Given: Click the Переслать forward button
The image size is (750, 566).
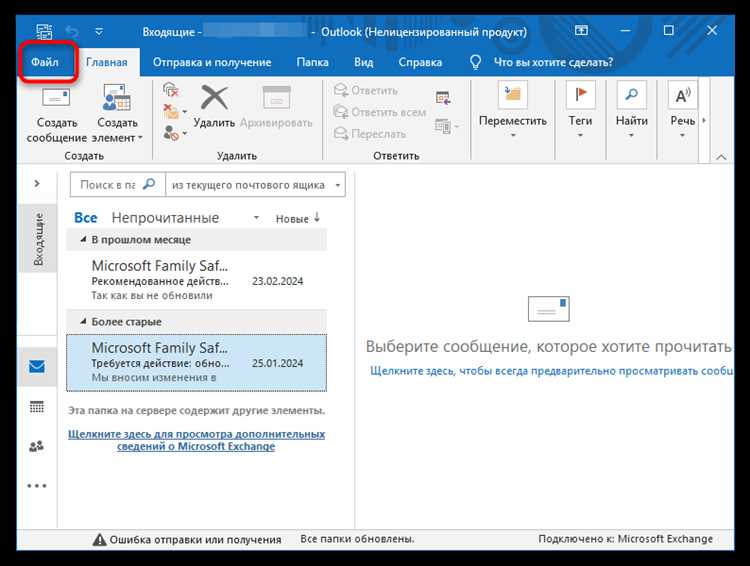Looking at the screenshot, I should [x=370, y=133].
